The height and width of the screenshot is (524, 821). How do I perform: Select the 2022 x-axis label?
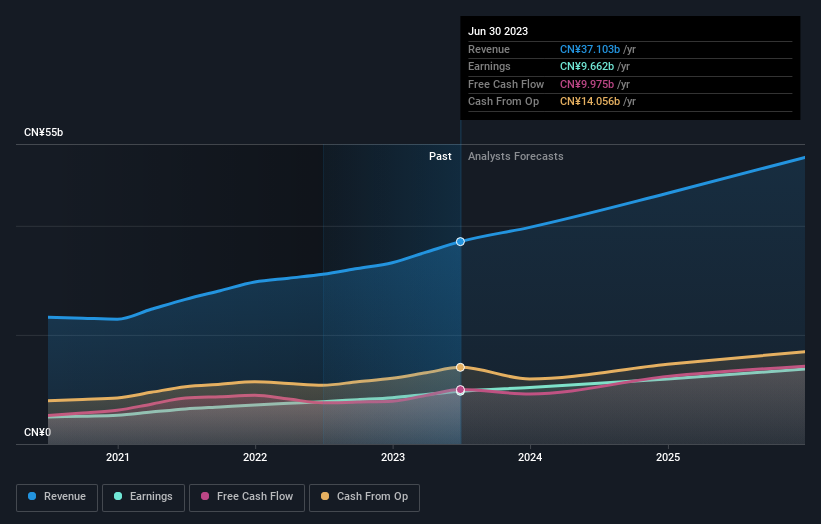(255, 457)
